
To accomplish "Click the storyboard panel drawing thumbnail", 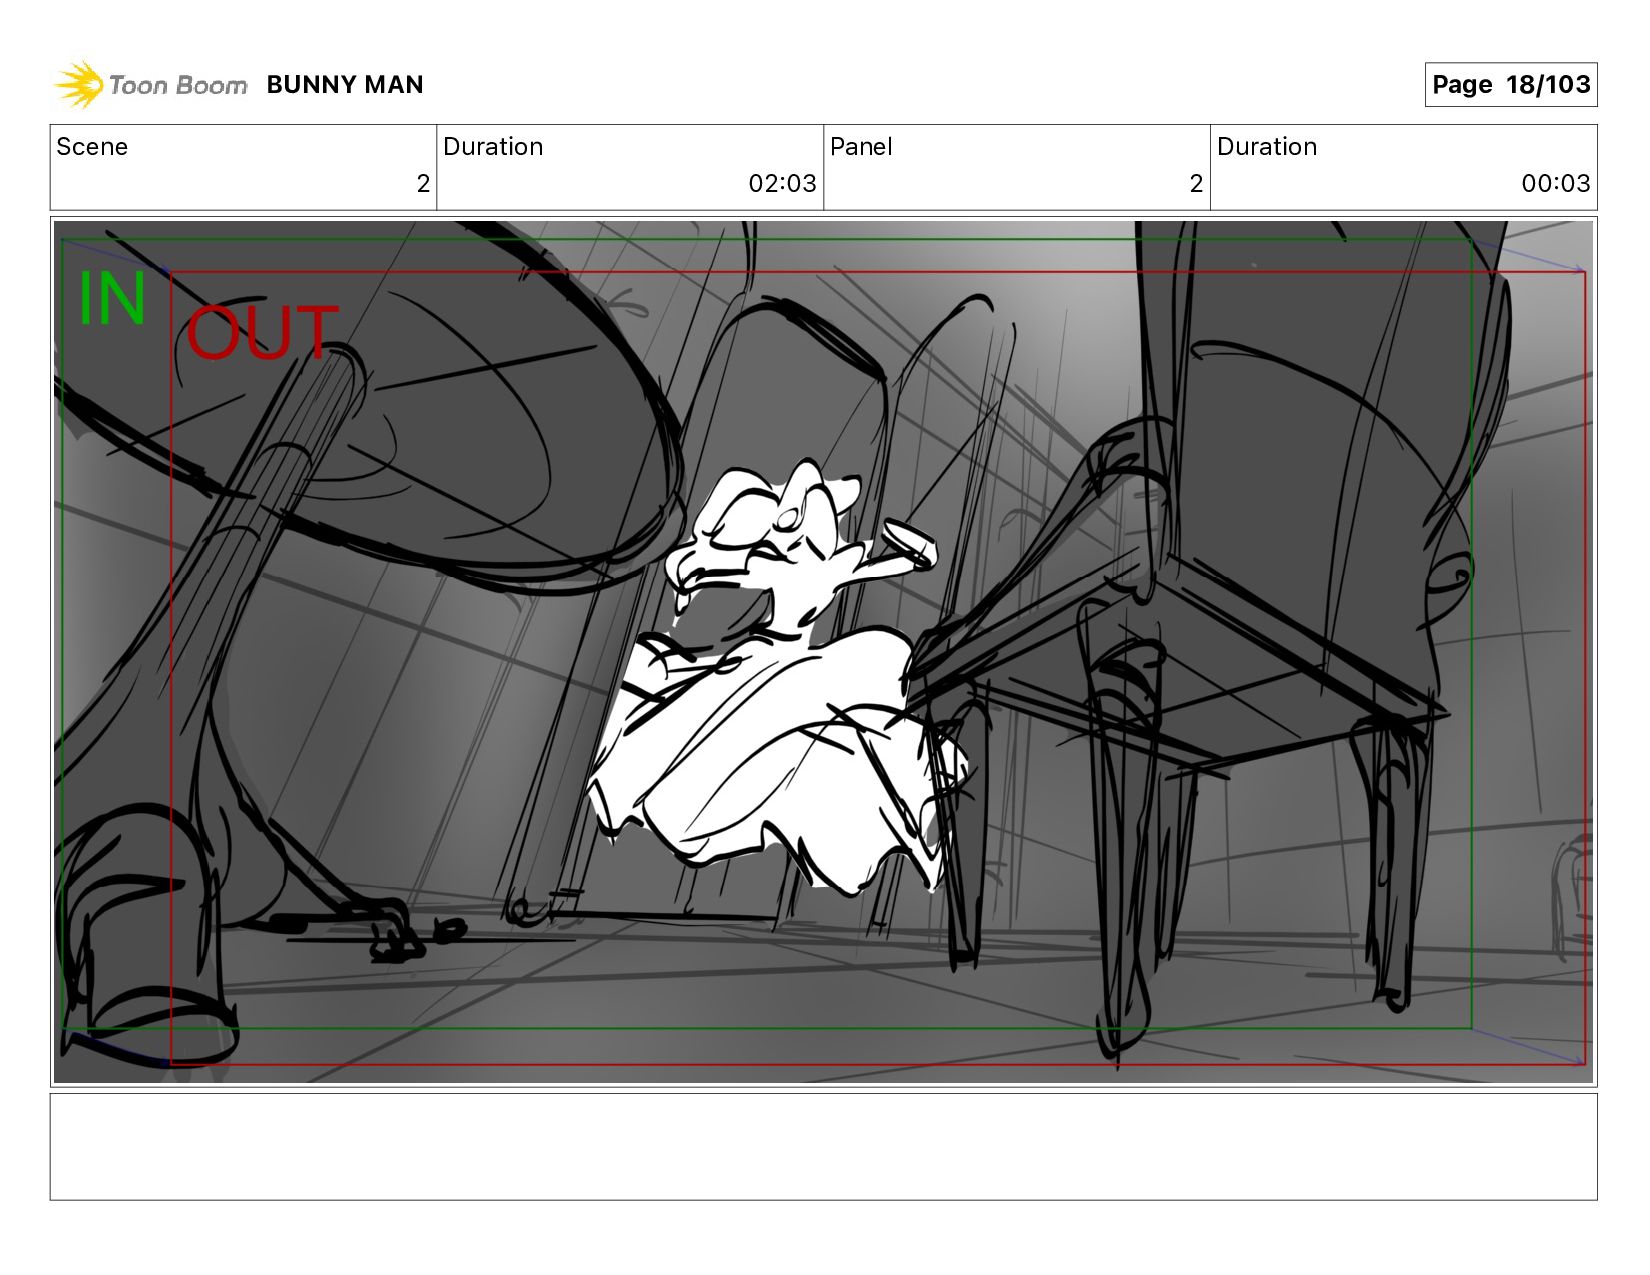I will pyautogui.click(x=823, y=652).
